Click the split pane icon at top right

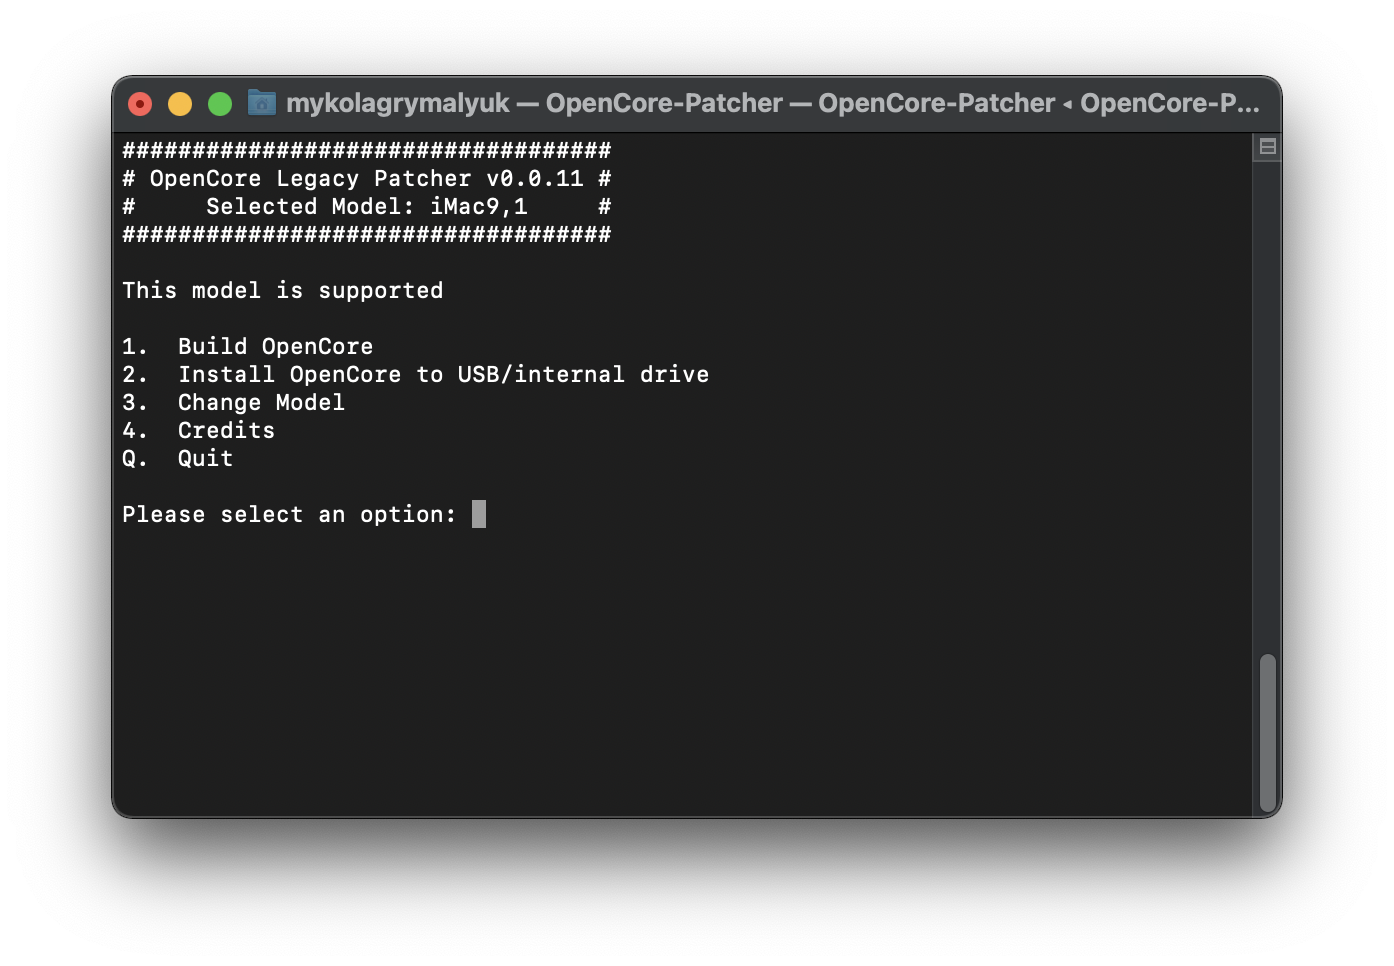(x=1267, y=147)
